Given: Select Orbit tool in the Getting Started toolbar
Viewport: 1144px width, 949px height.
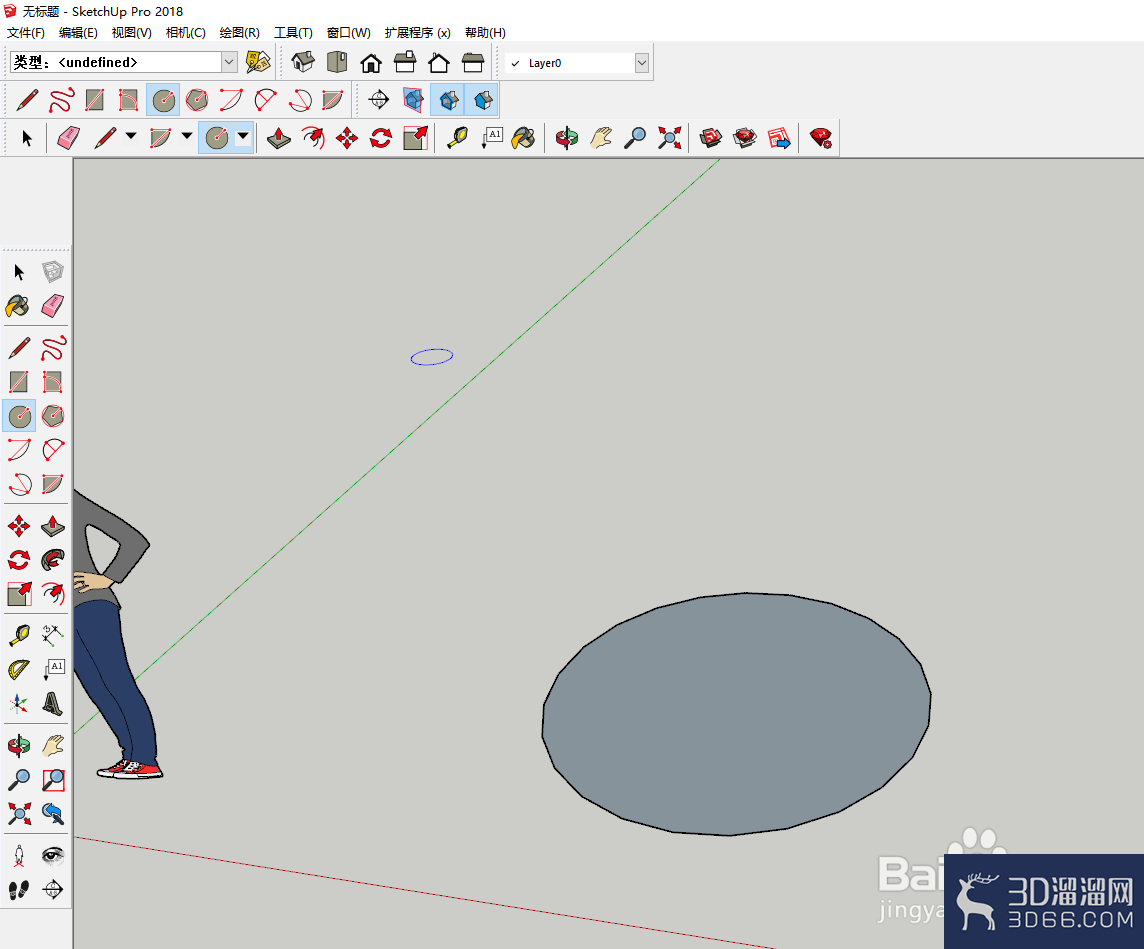Looking at the screenshot, I should (567, 137).
